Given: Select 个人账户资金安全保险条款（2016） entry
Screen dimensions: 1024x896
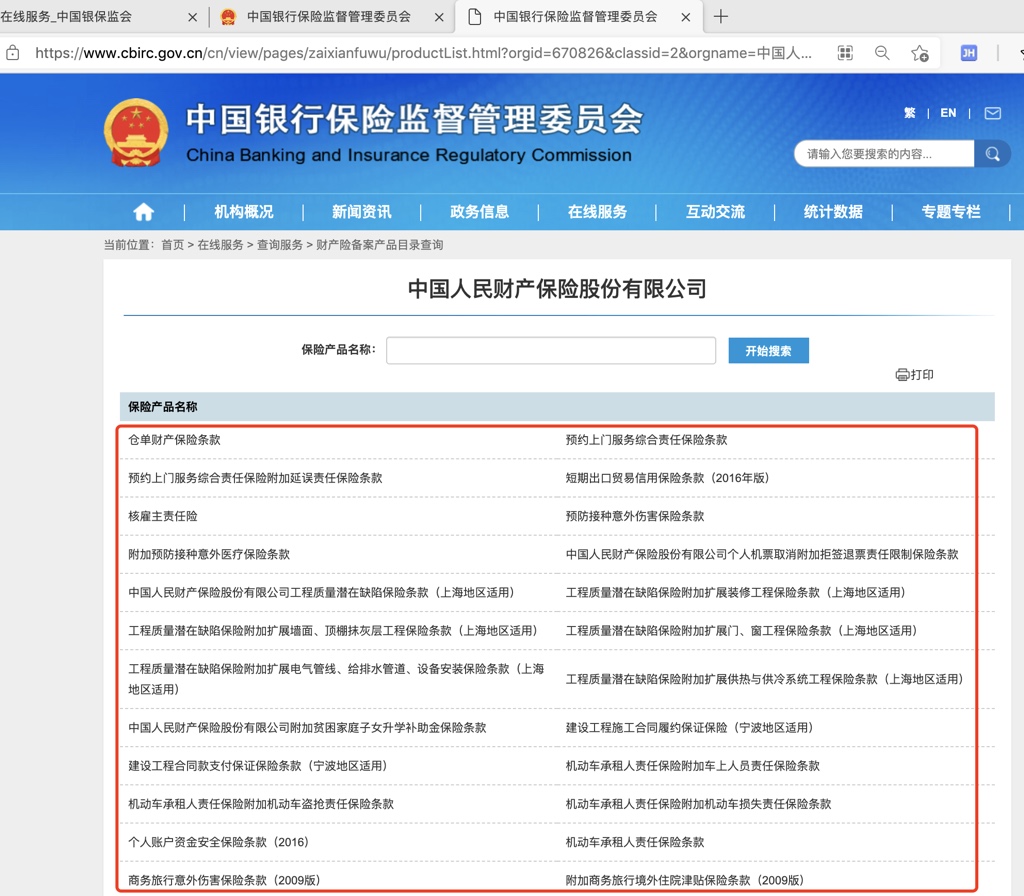Looking at the screenshot, I should click(218, 842).
